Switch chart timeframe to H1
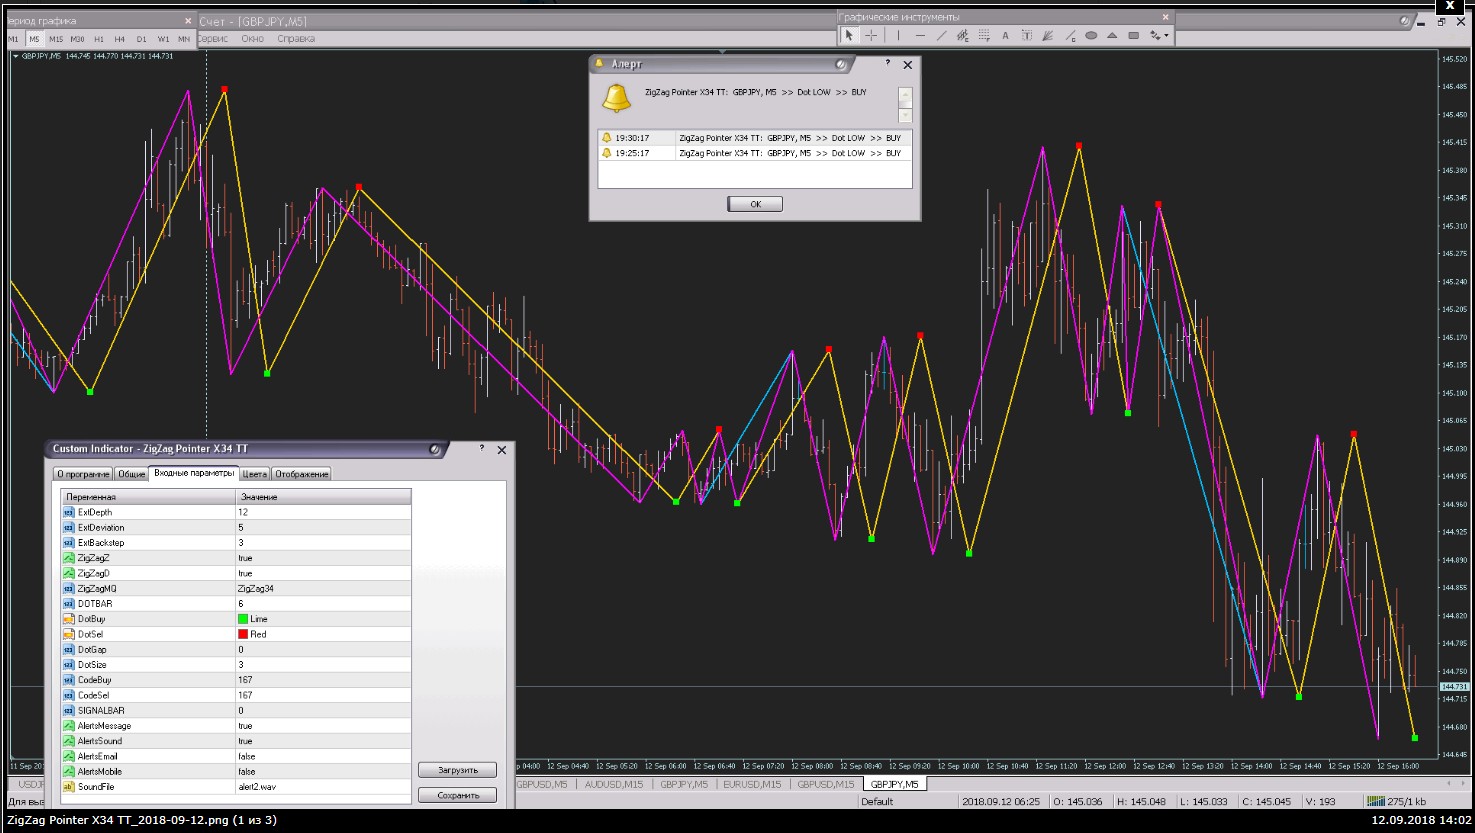Screen dimensions: 1475x833 99,39
